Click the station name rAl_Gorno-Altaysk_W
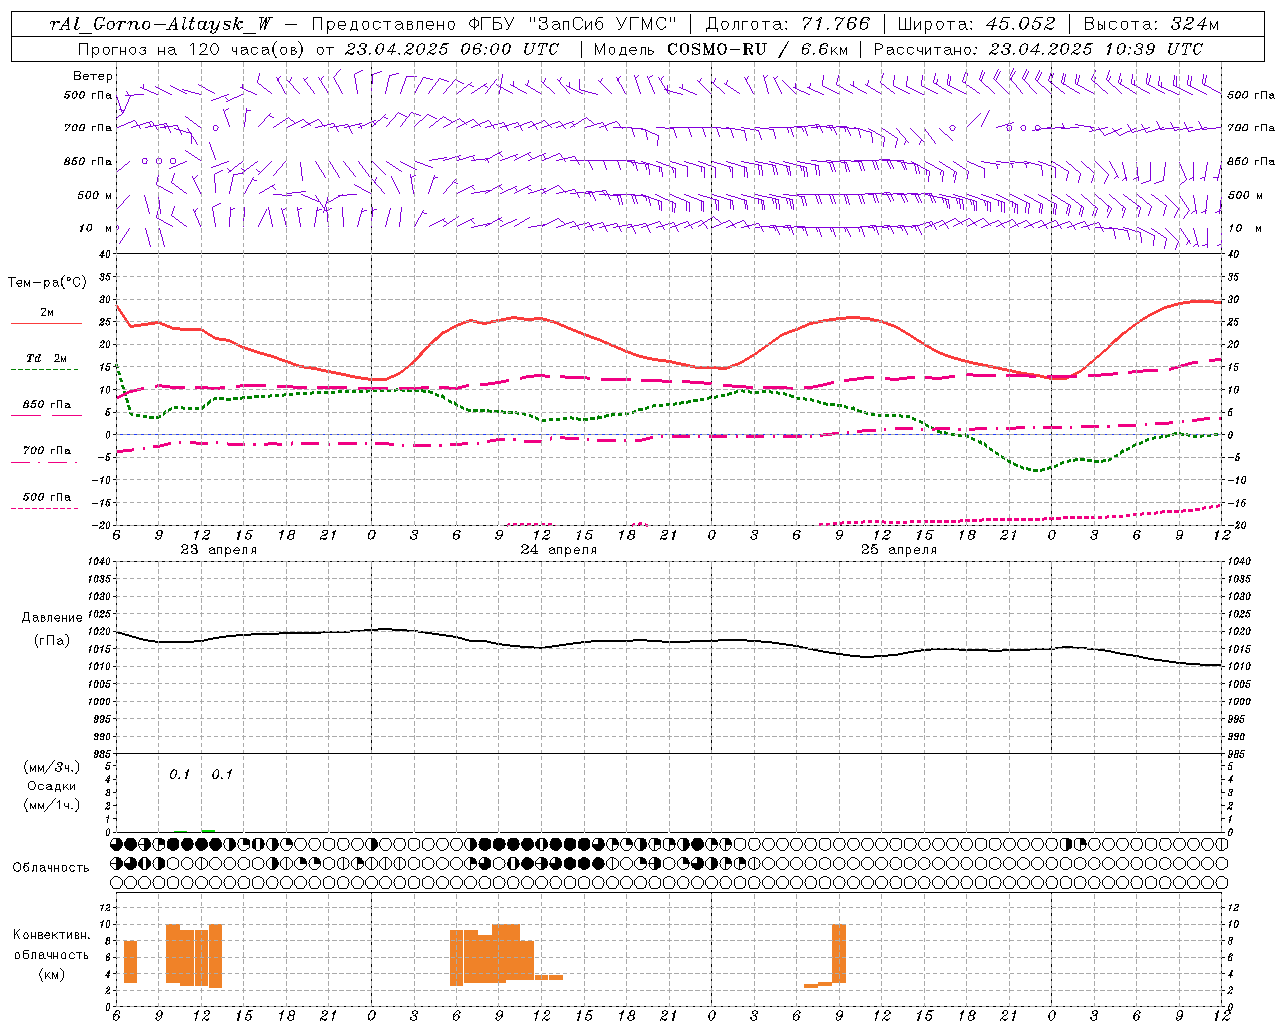The image size is (1280, 1024). click(160, 25)
